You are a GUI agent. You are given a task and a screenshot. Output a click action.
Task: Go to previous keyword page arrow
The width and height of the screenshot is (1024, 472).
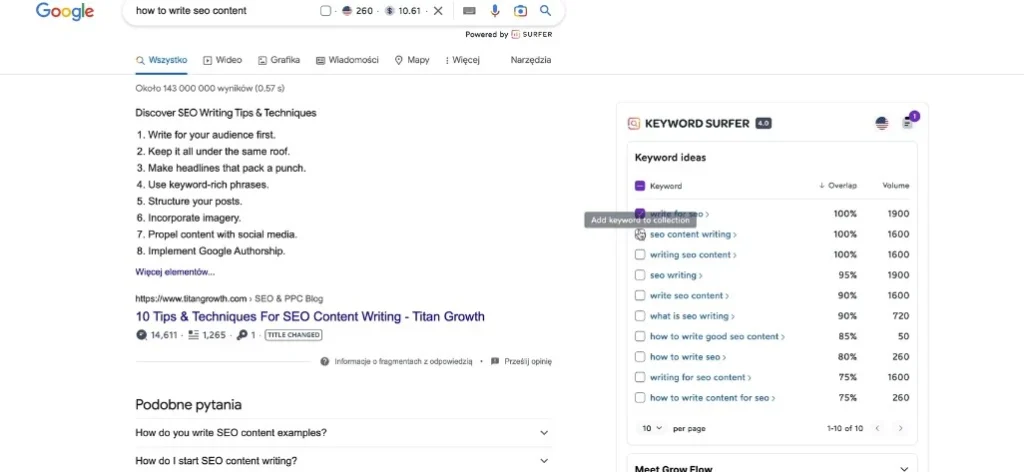(x=877, y=428)
